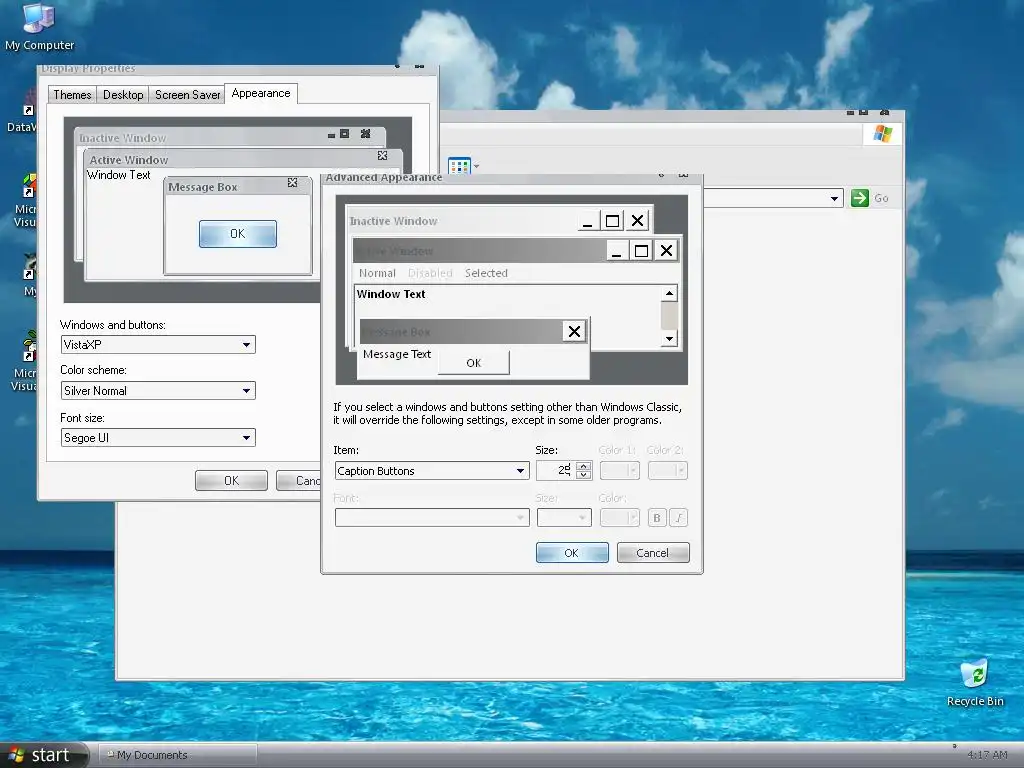The height and width of the screenshot is (768, 1024).
Task: Click the close X in Message Box preview
Action: click(574, 332)
